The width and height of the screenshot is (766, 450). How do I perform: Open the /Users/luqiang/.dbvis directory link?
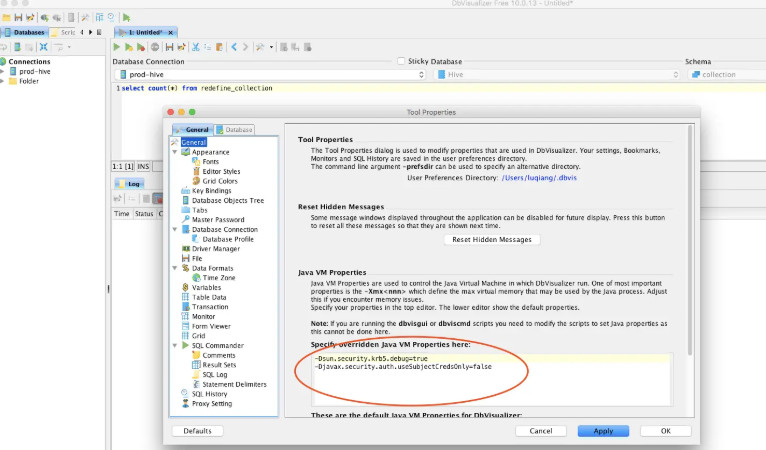pyautogui.click(x=539, y=178)
